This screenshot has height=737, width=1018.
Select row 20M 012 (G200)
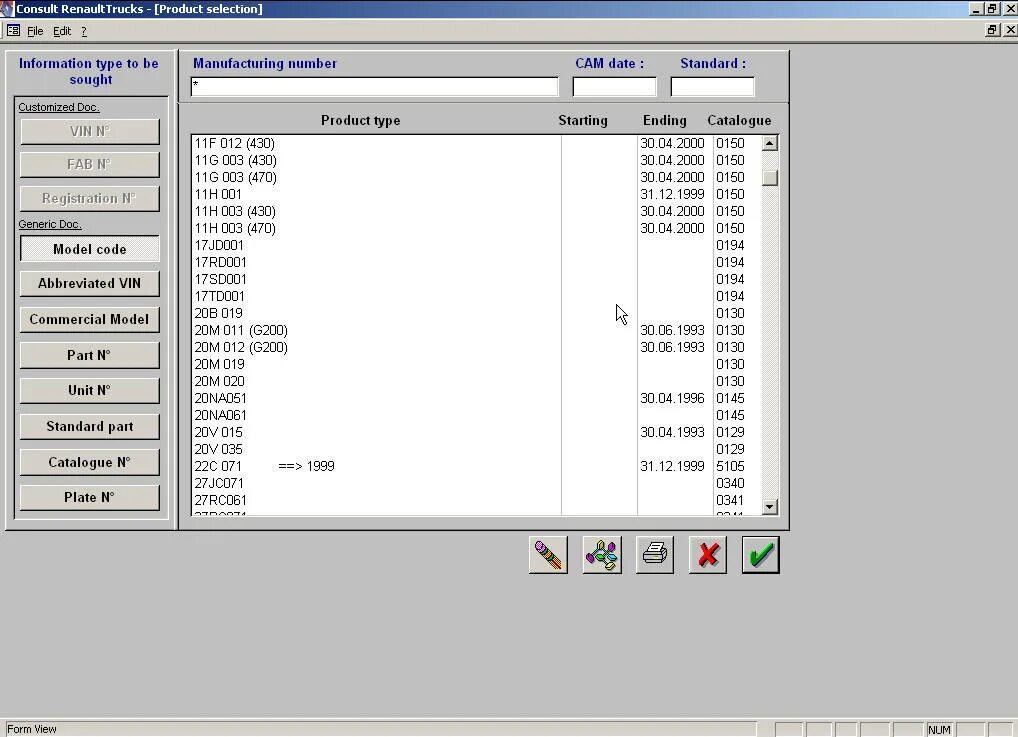coord(476,347)
